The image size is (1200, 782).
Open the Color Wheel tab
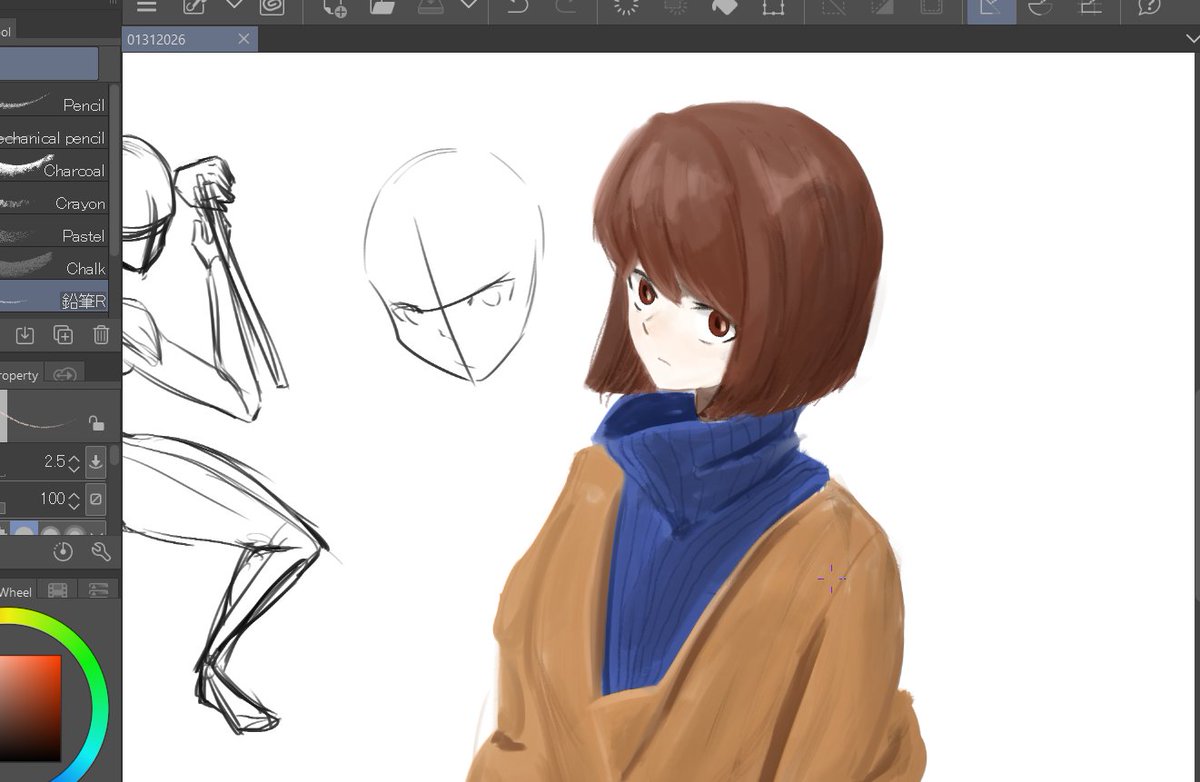click(17, 591)
